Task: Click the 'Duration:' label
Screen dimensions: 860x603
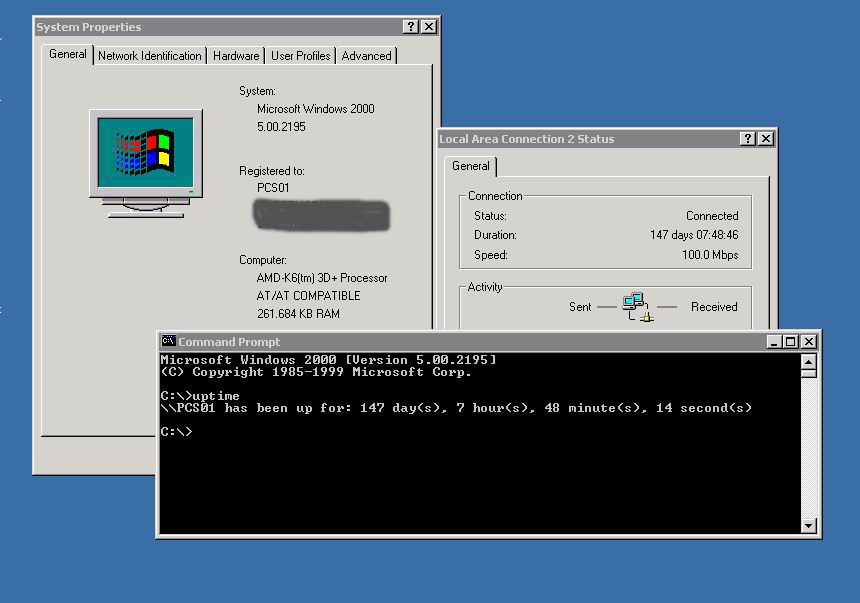Action: pyautogui.click(x=495, y=235)
